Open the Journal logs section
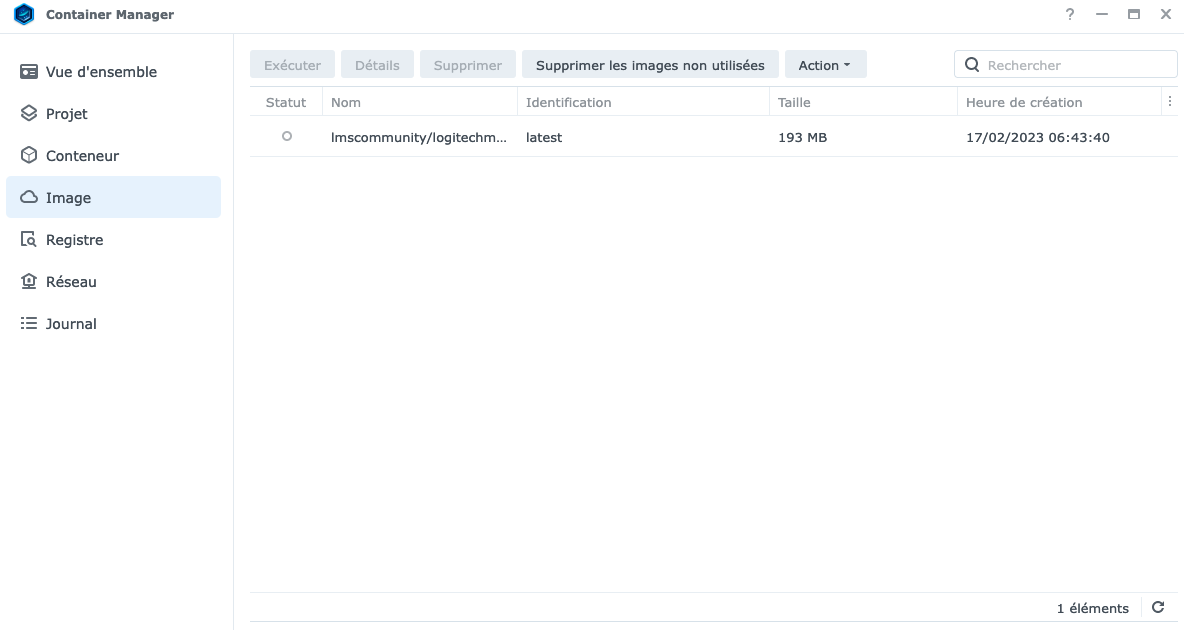The width and height of the screenshot is (1184, 630). [71, 324]
